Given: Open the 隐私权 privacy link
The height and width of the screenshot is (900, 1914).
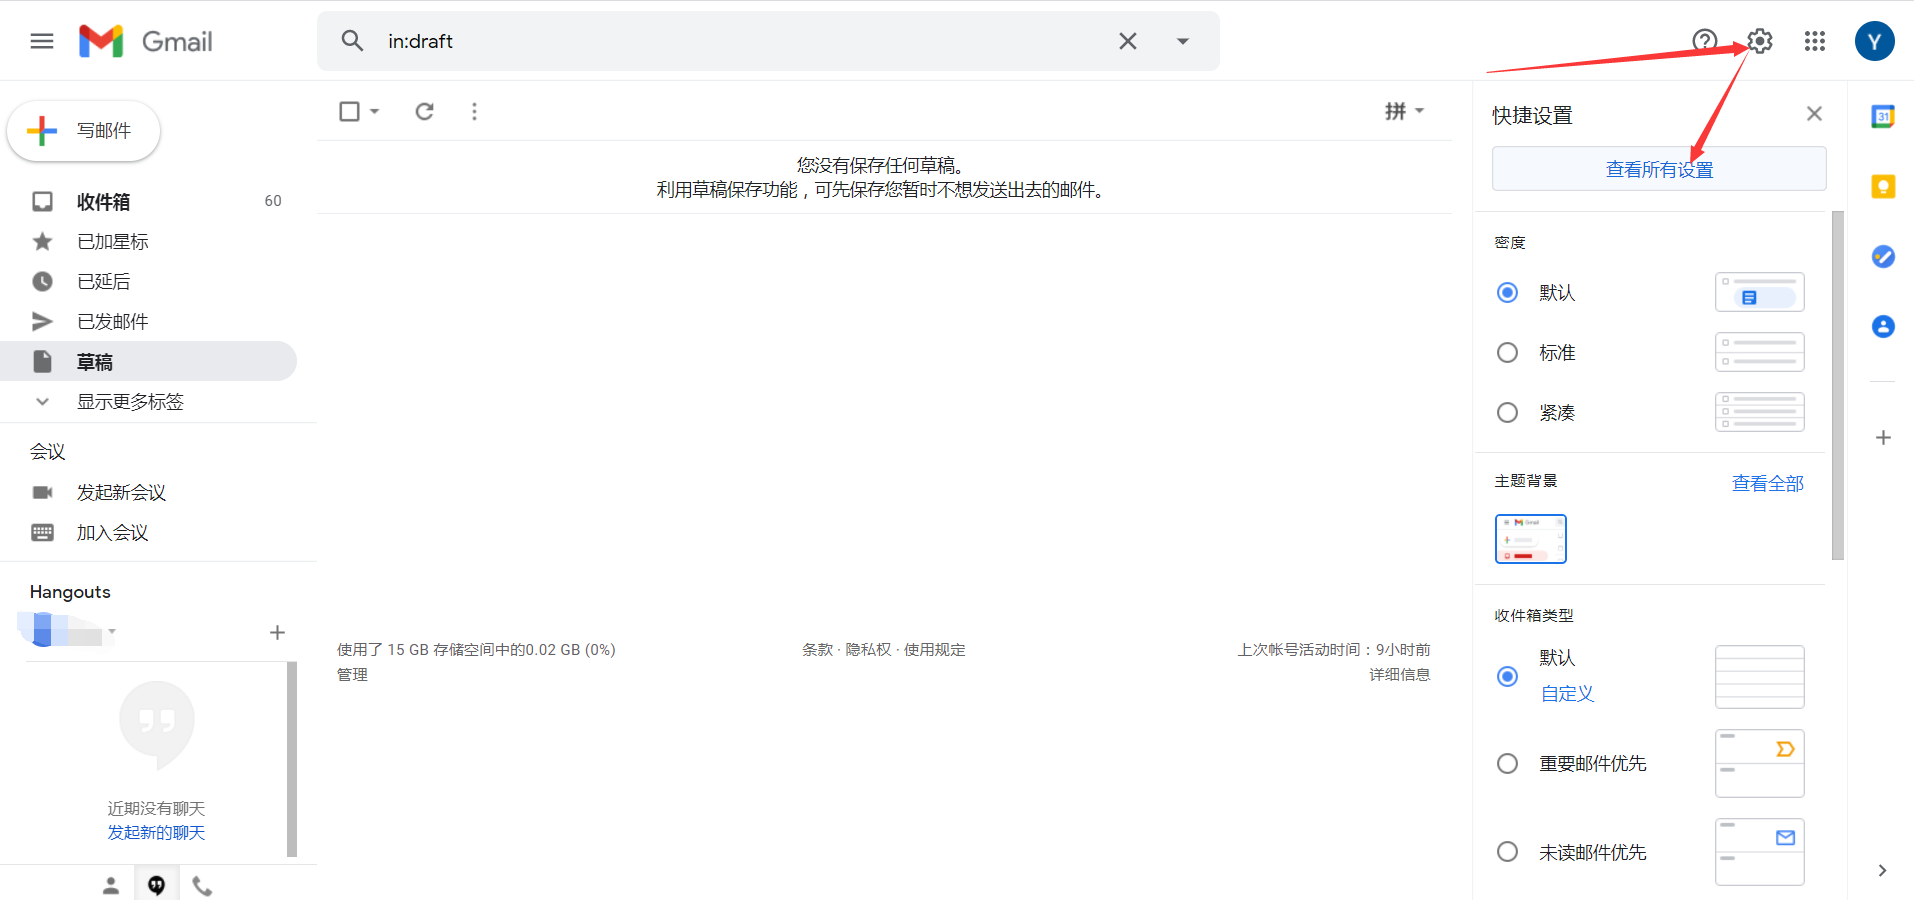Looking at the screenshot, I should 868,650.
